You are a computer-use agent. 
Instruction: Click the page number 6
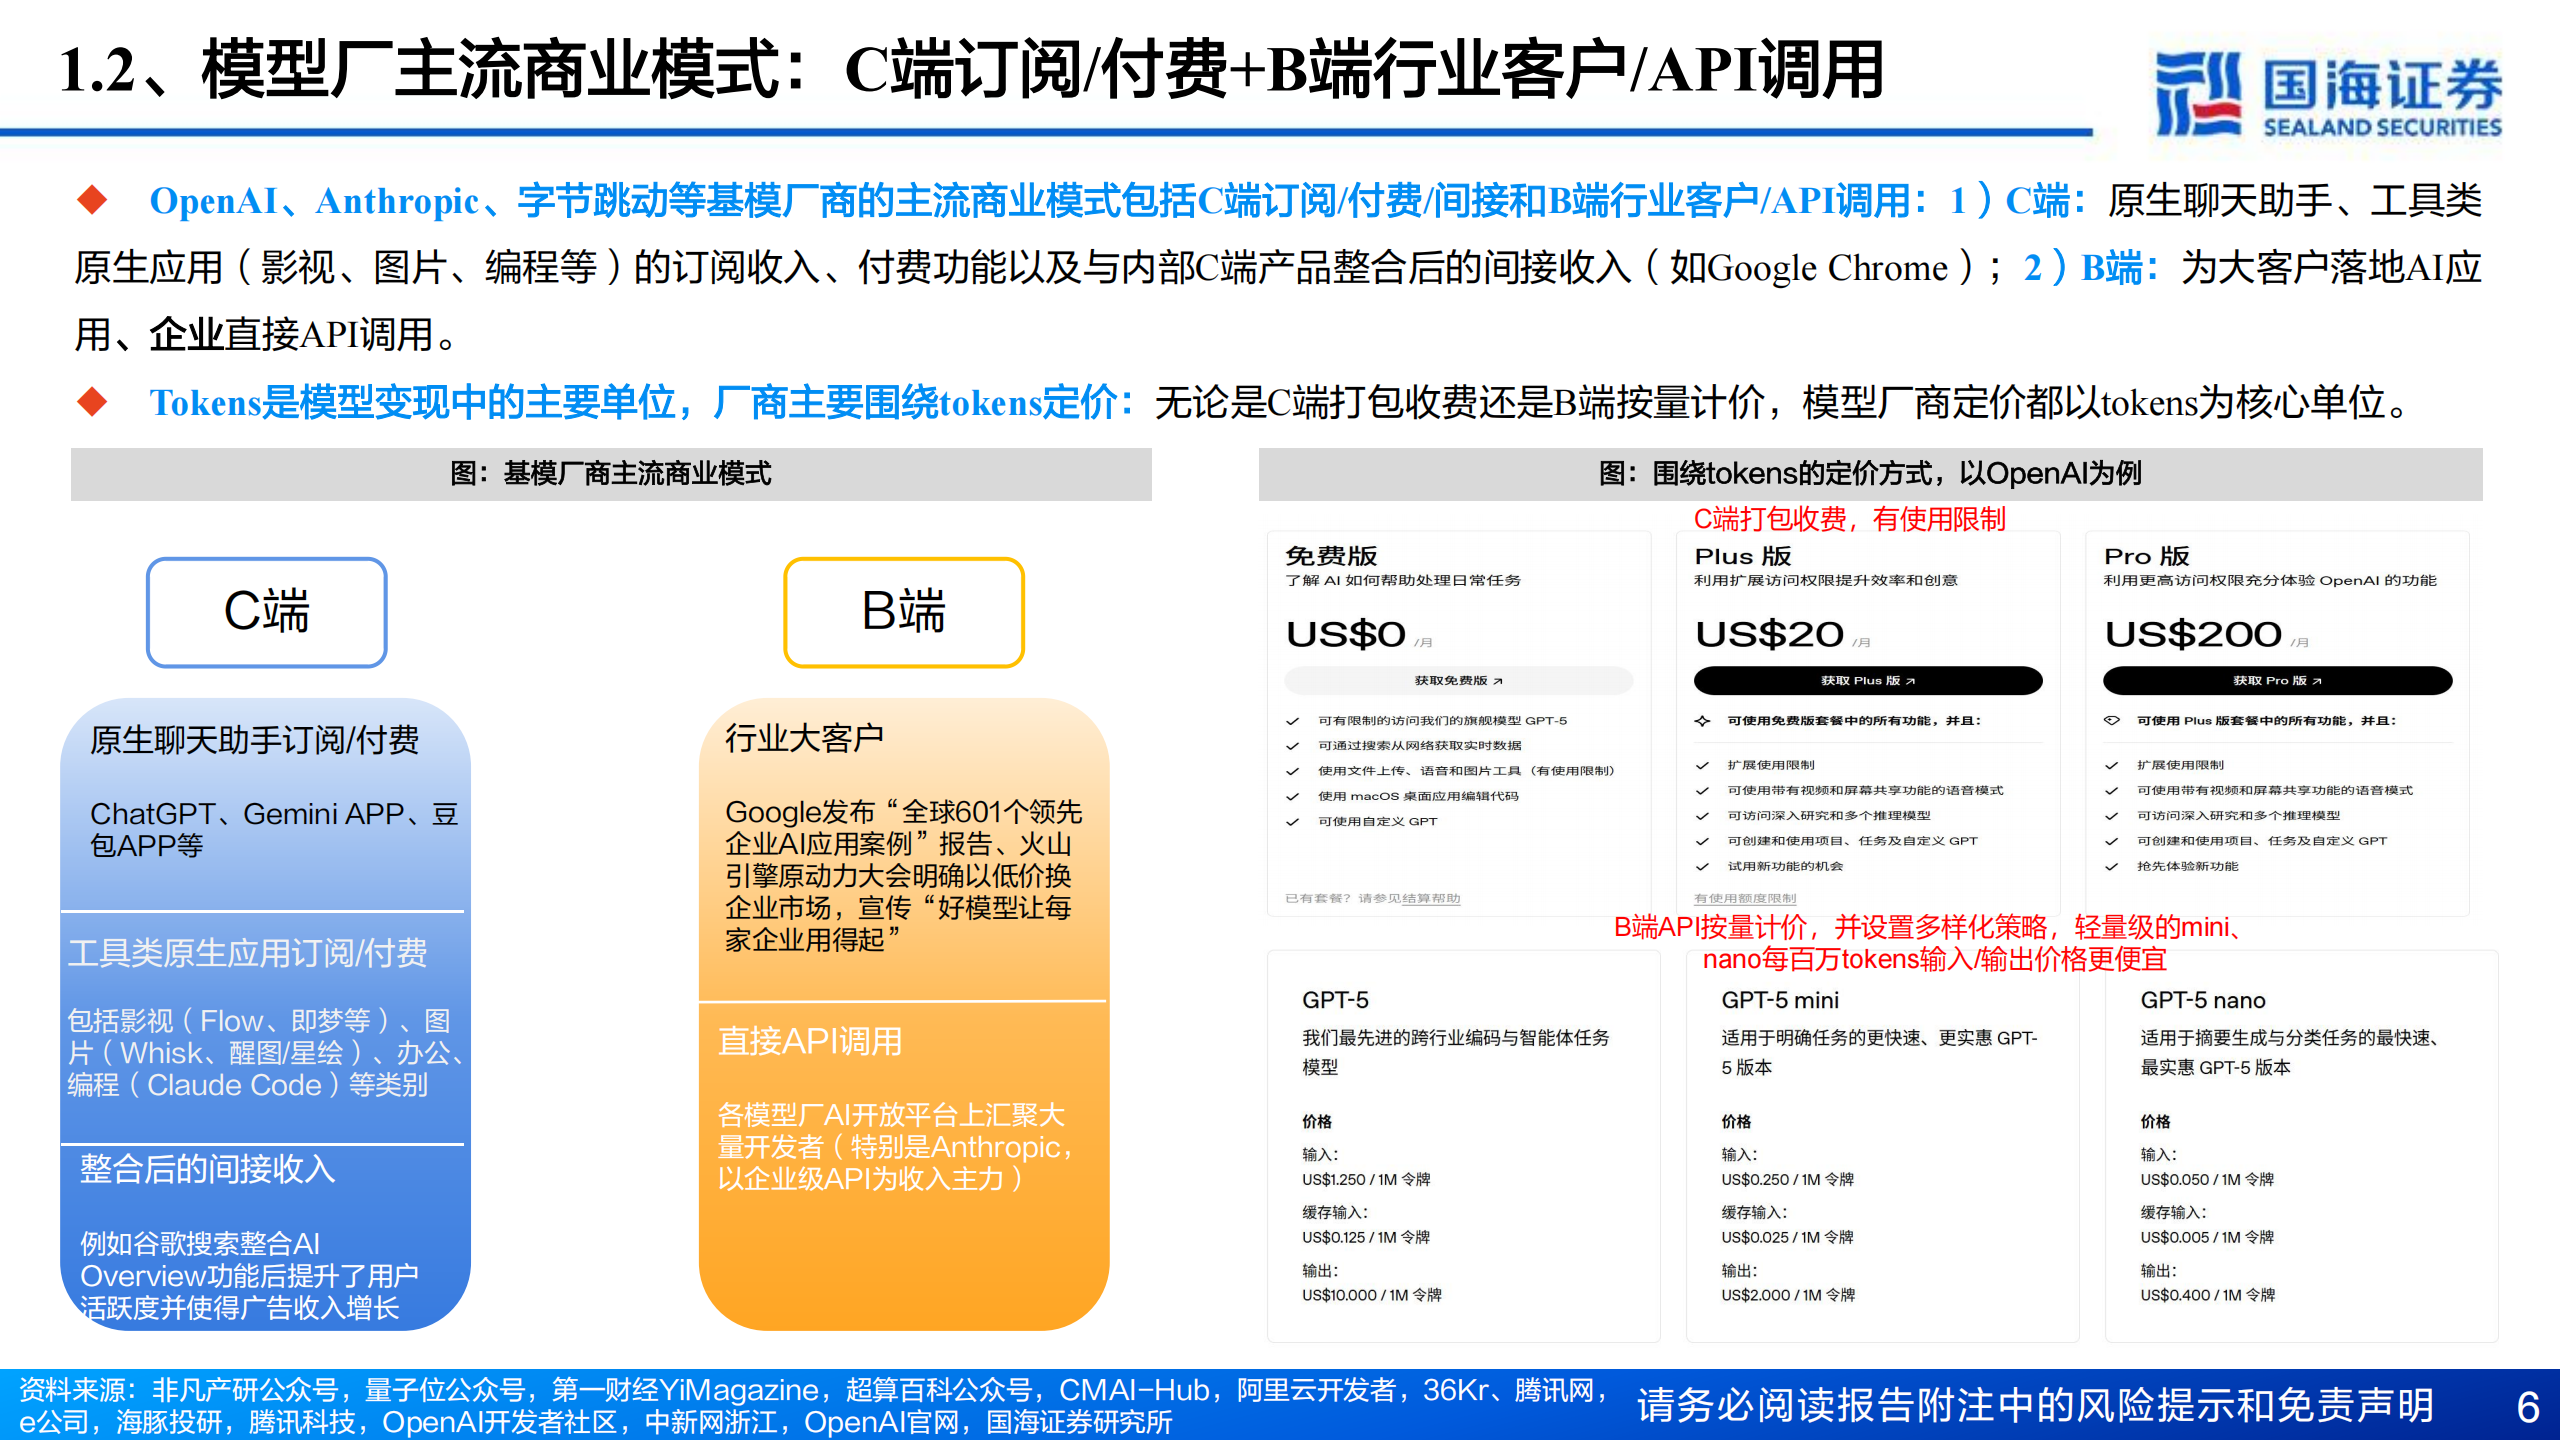(2528, 1408)
